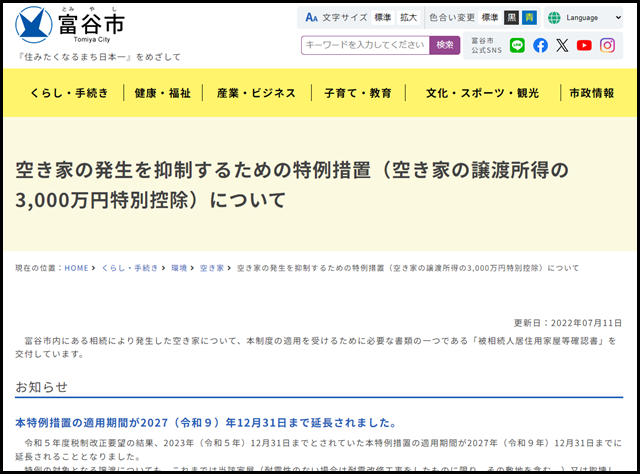Open the 子育て・教育 menu
Viewport: 640px width, 474px height.
click(358, 93)
